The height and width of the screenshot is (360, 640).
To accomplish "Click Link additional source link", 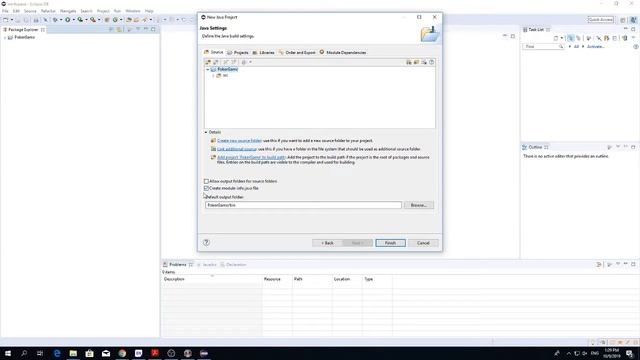I will [237, 149].
